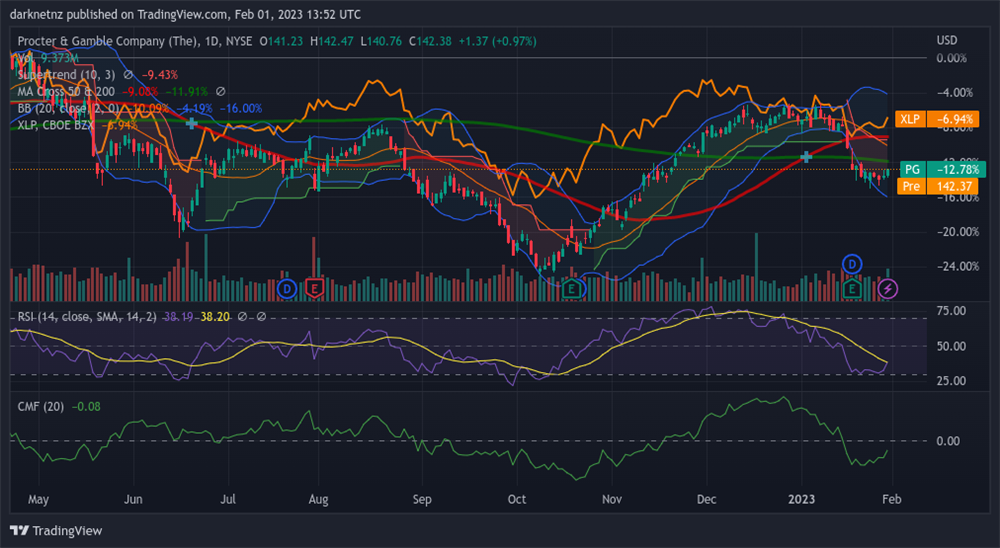Click the green earnings E marker in January

pyautogui.click(x=852, y=289)
